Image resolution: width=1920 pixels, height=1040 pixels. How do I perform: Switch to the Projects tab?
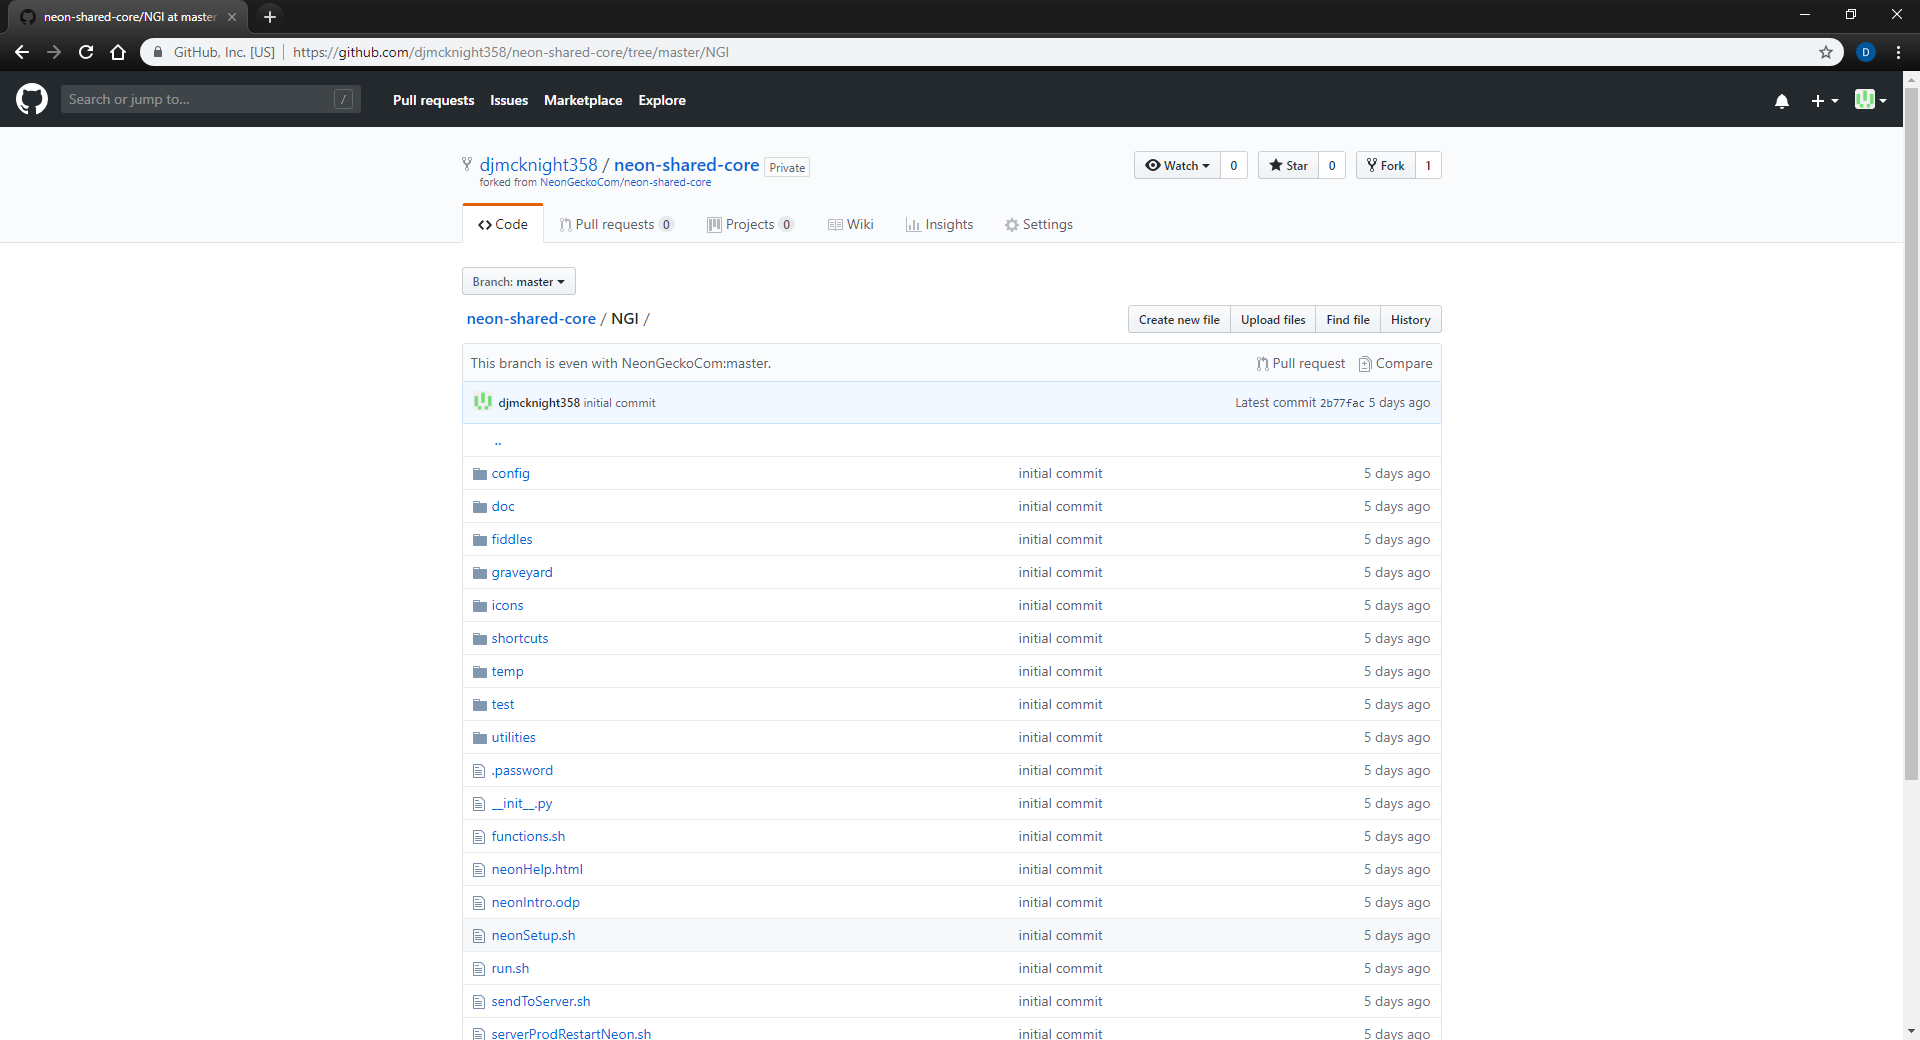[751, 224]
